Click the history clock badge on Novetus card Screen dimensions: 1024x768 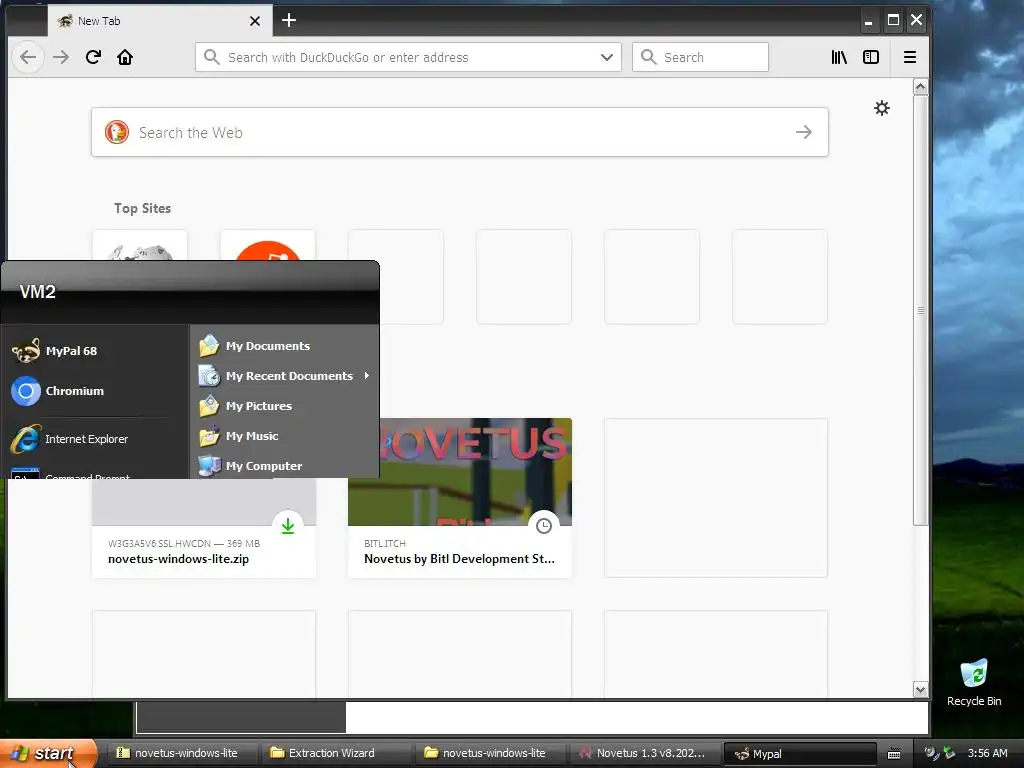pyautogui.click(x=543, y=526)
